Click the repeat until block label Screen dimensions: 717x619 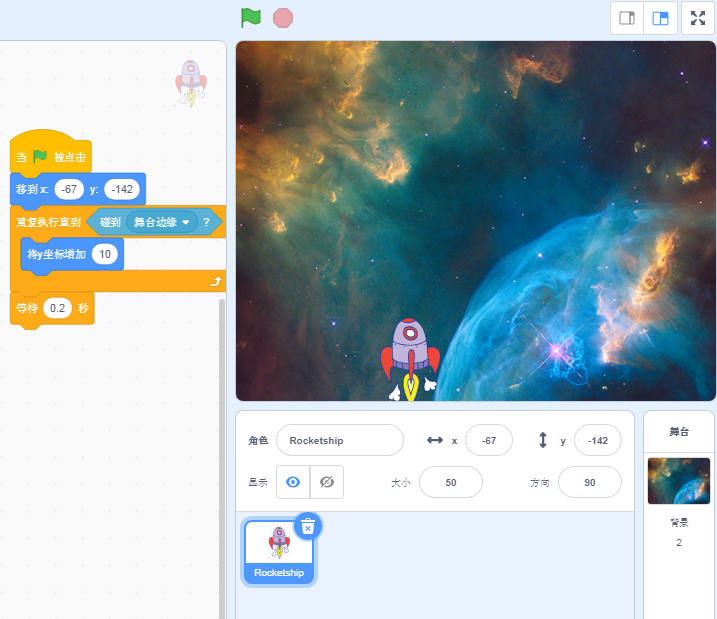click(48, 222)
